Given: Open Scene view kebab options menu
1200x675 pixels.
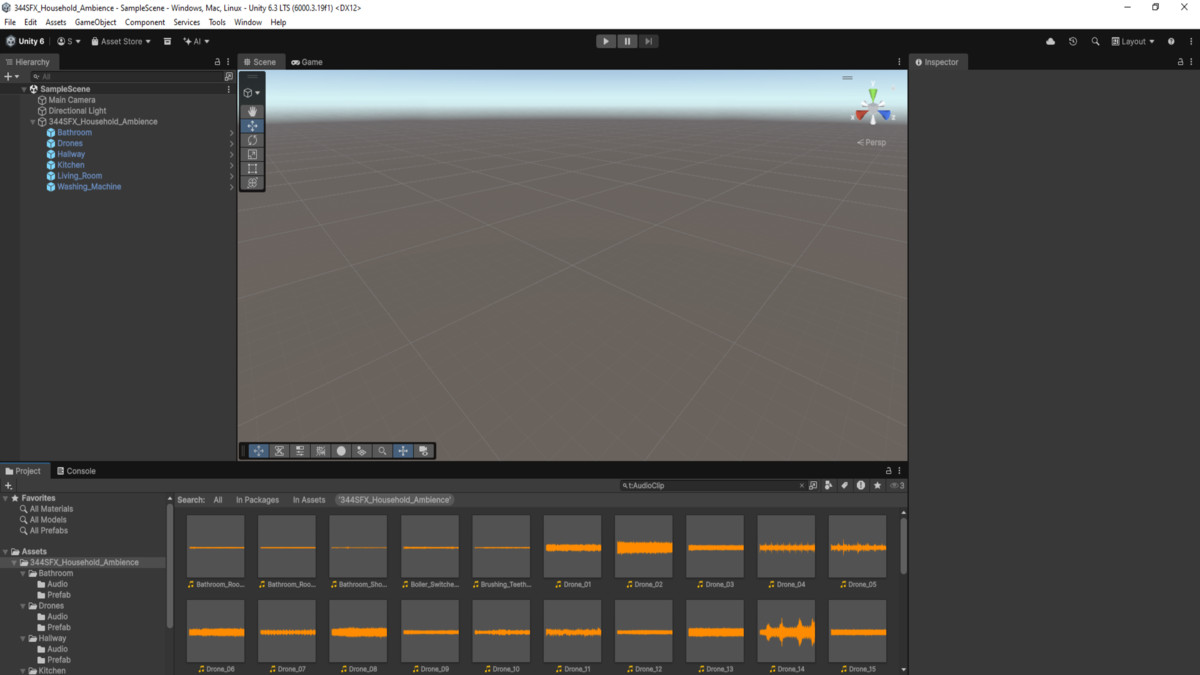Looking at the screenshot, I should [899, 62].
